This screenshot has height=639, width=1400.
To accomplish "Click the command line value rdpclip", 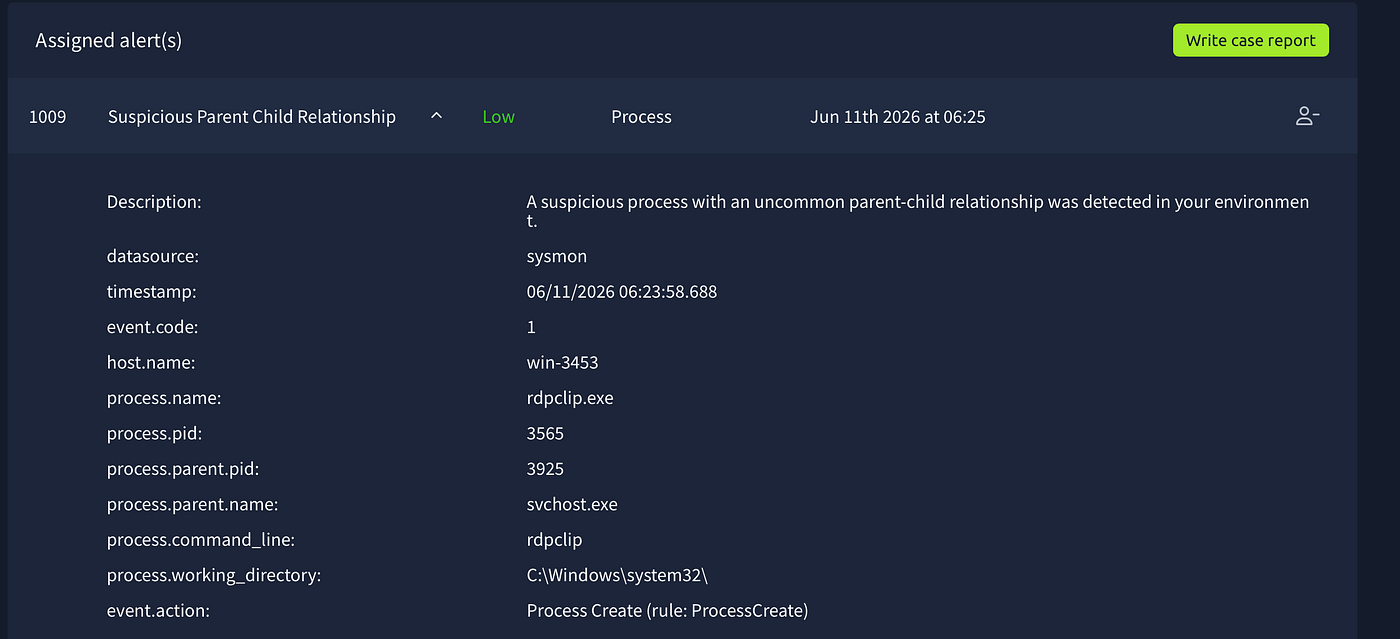I will [554, 540].
